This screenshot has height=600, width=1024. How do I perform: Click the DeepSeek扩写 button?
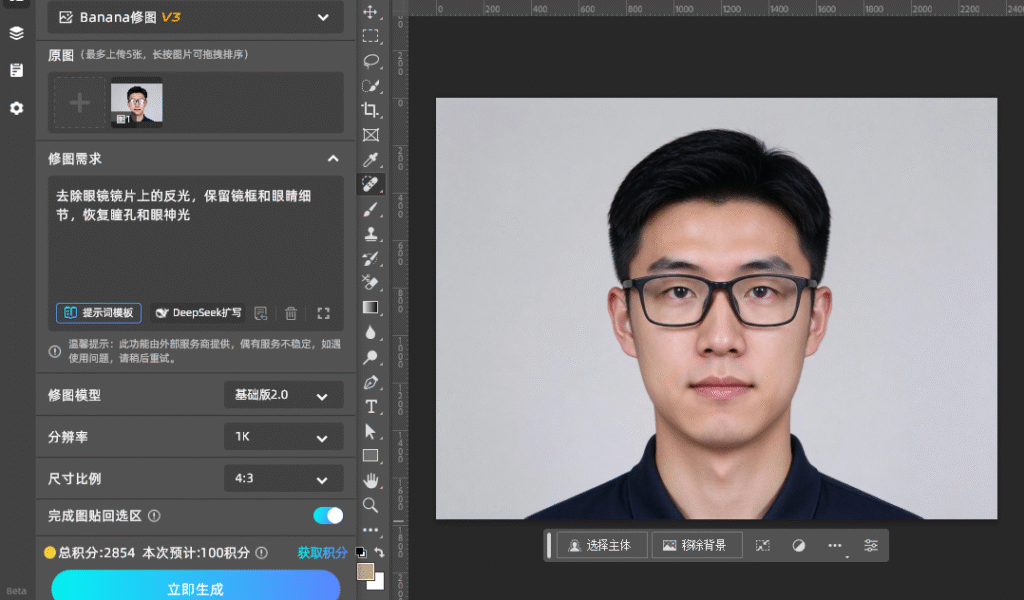tap(199, 313)
